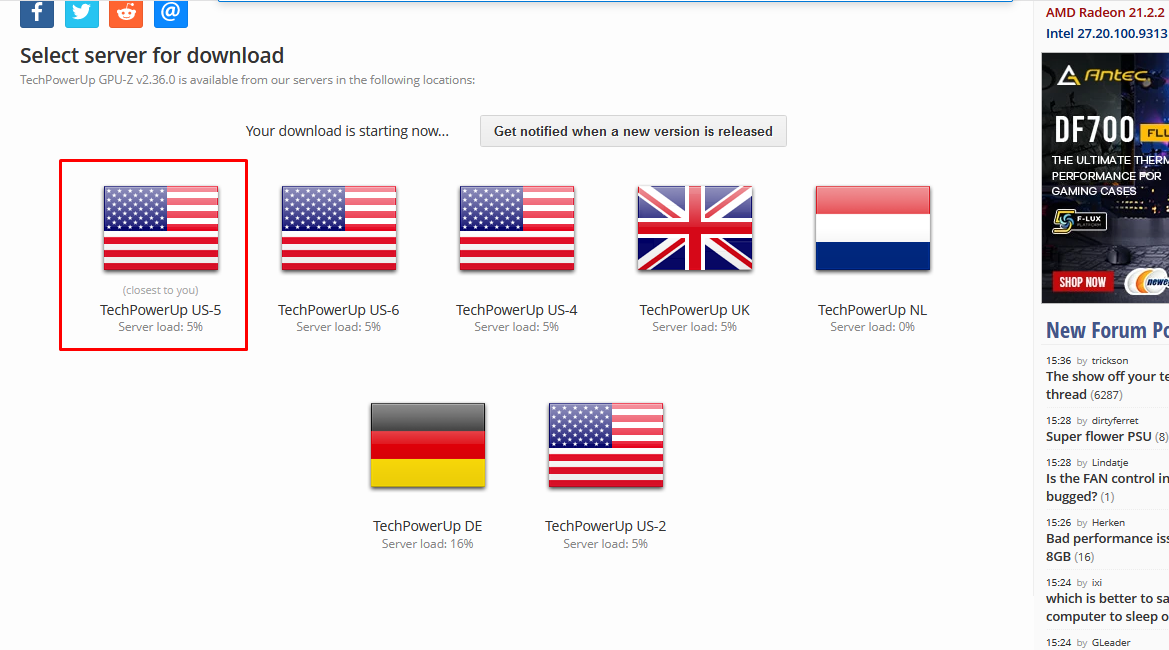The image size is (1169, 650).
Task: Open the Bad performance thread
Action: click(1107, 547)
